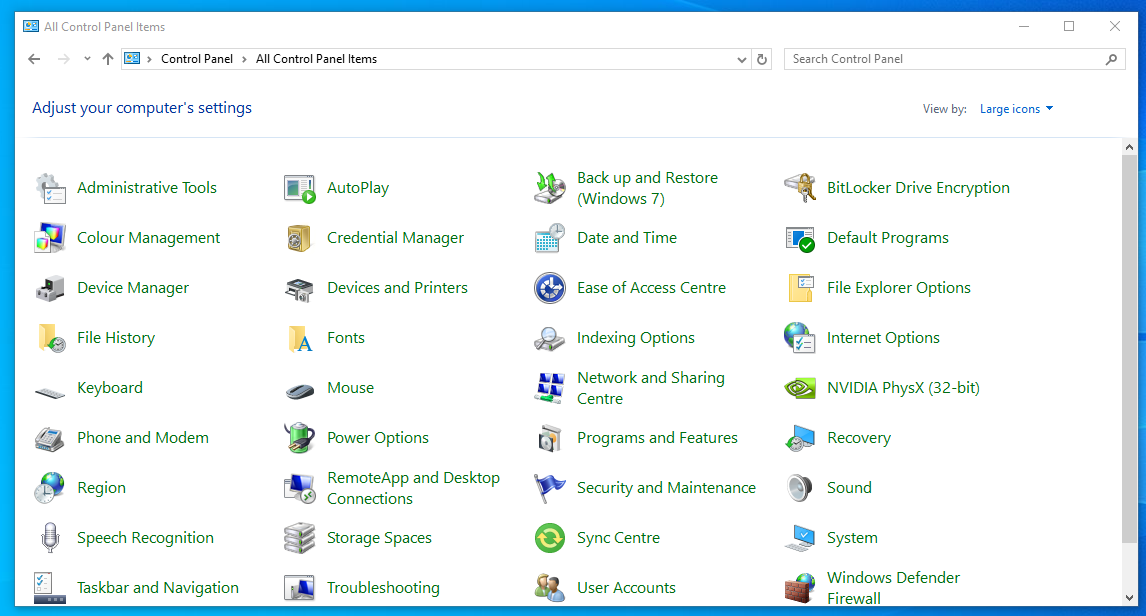Select the Control Panel breadcrumb

[197, 59]
